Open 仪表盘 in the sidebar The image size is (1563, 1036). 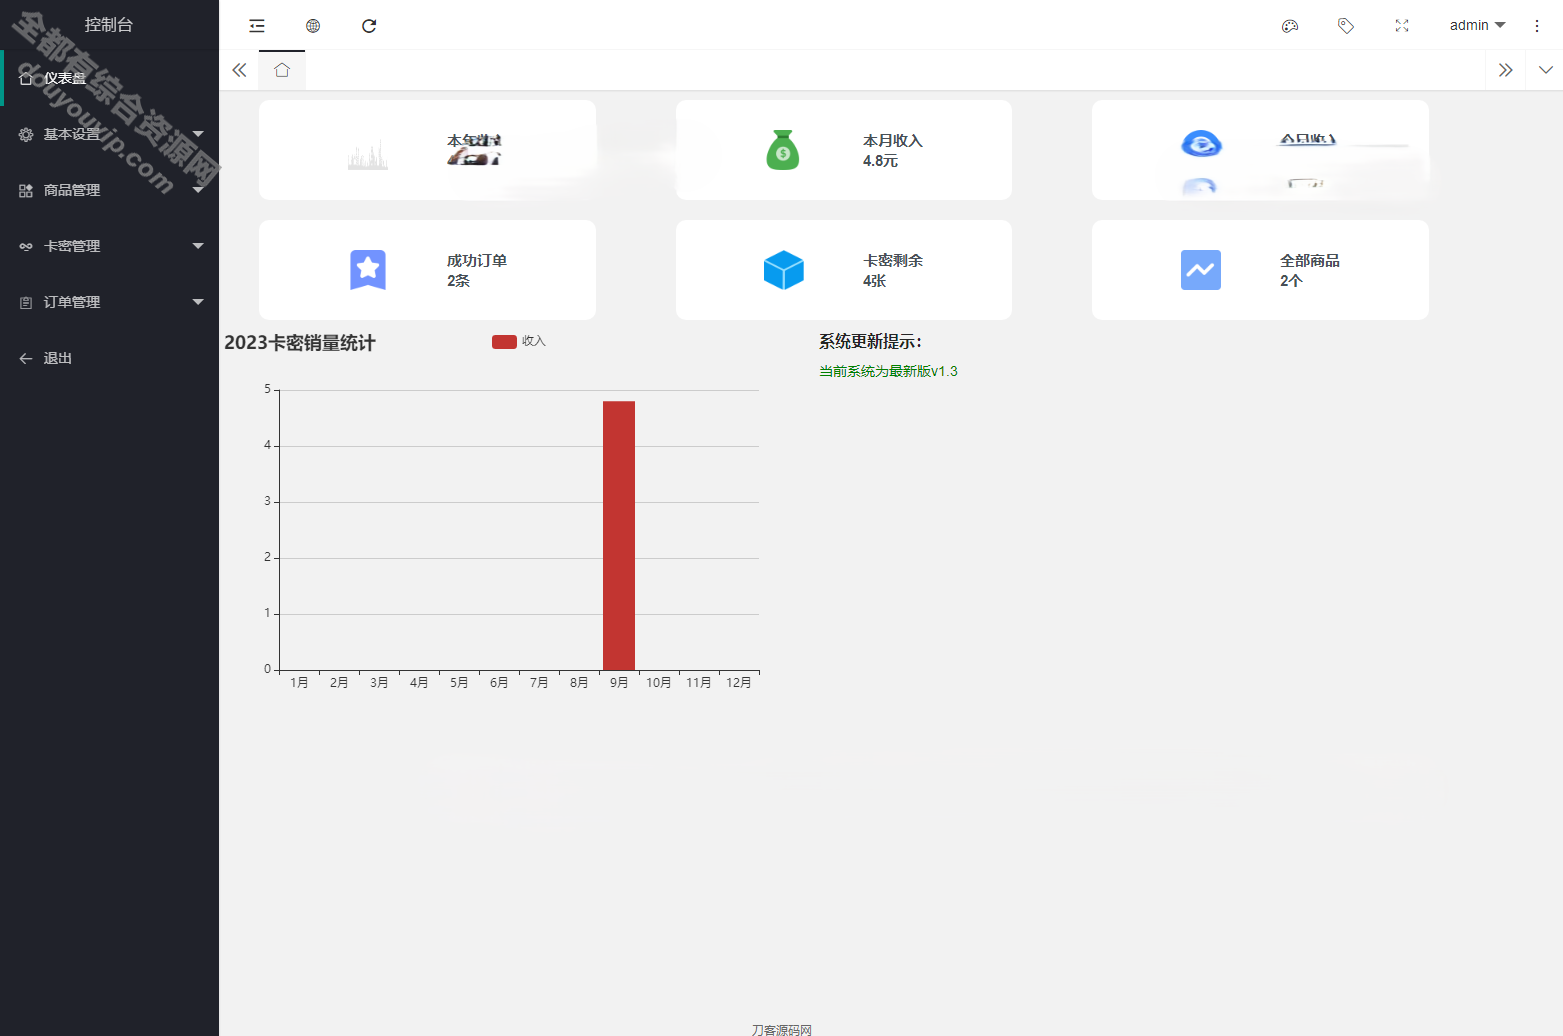[109, 78]
